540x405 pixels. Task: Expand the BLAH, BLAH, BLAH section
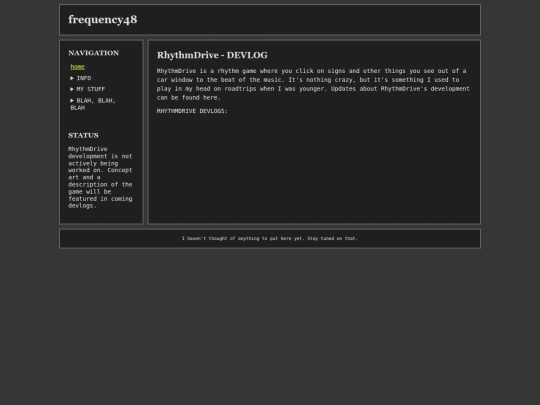(x=93, y=104)
